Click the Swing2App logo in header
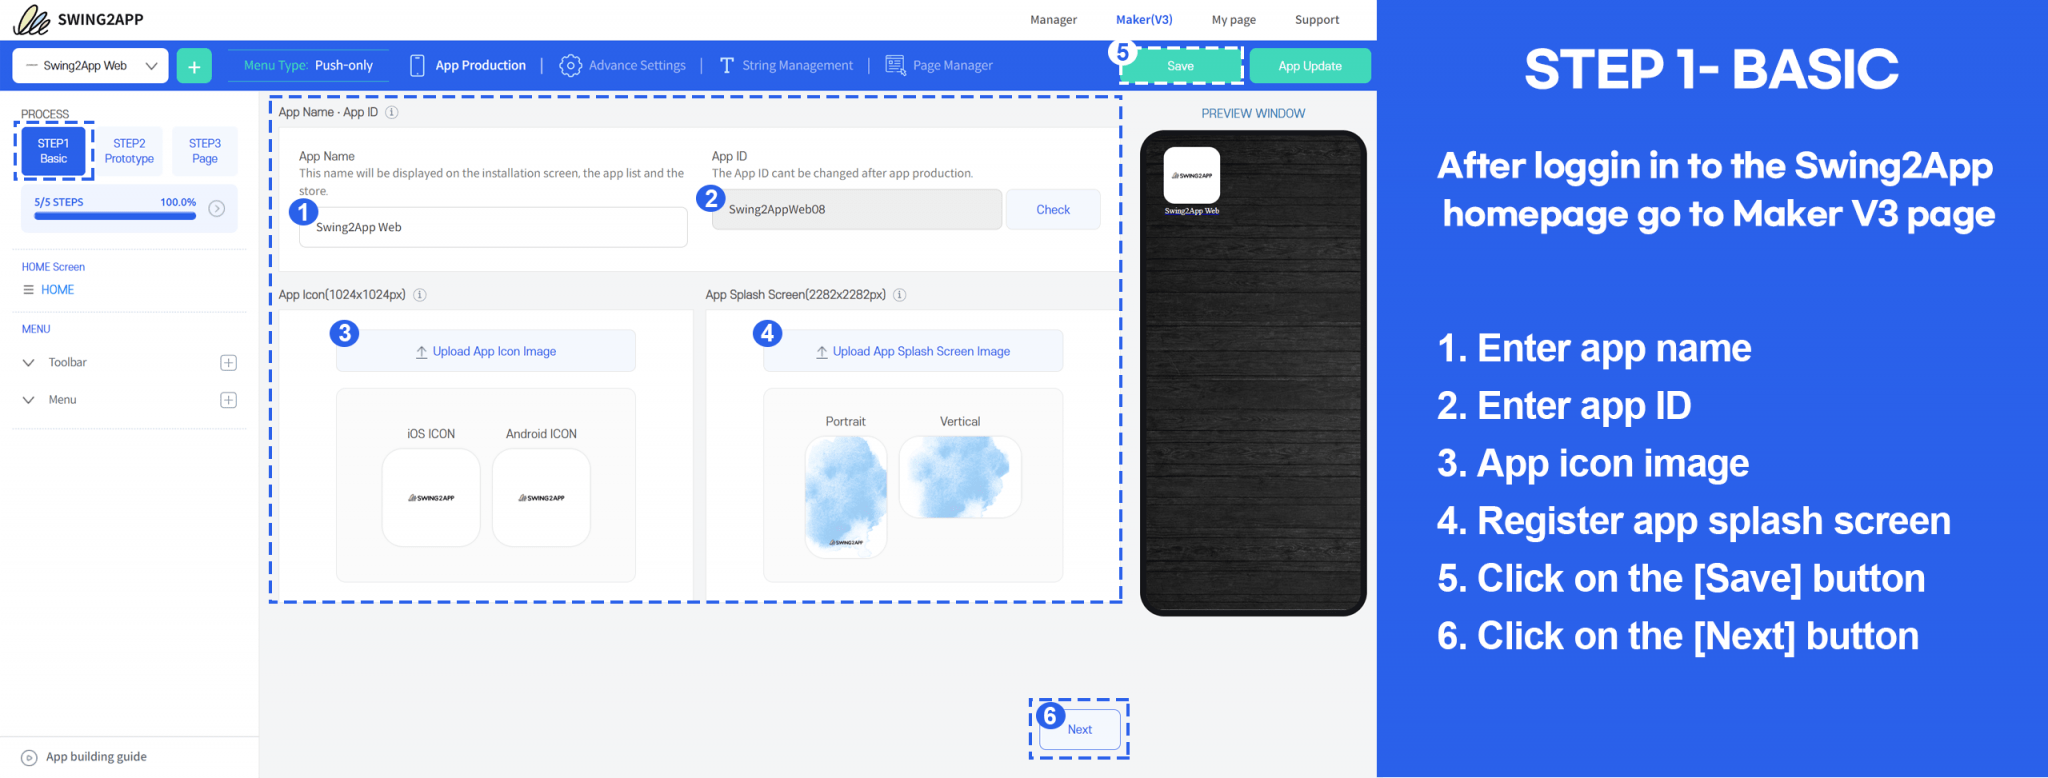The width and height of the screenshot is (2048, 778). [x=79, y=19]
